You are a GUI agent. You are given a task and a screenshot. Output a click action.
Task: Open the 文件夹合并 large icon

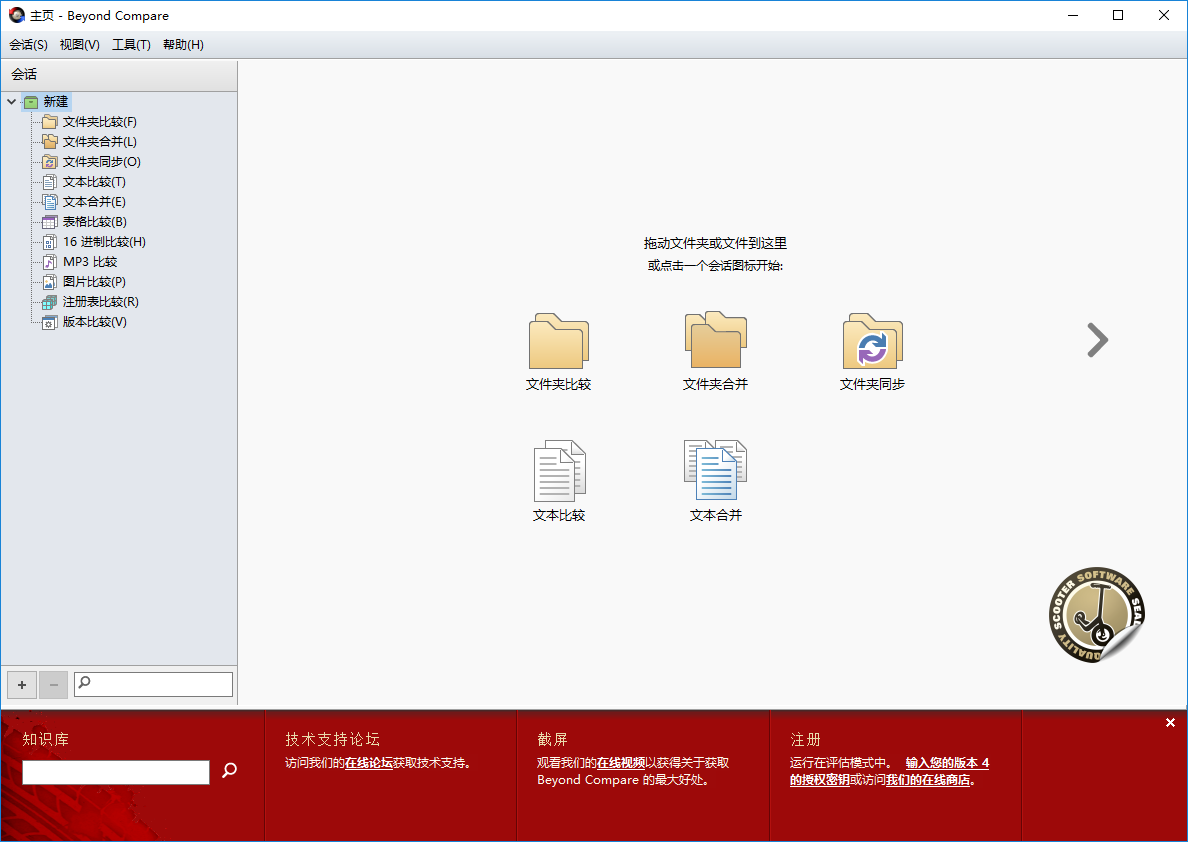pyautogui.click(x=715, y=341)
